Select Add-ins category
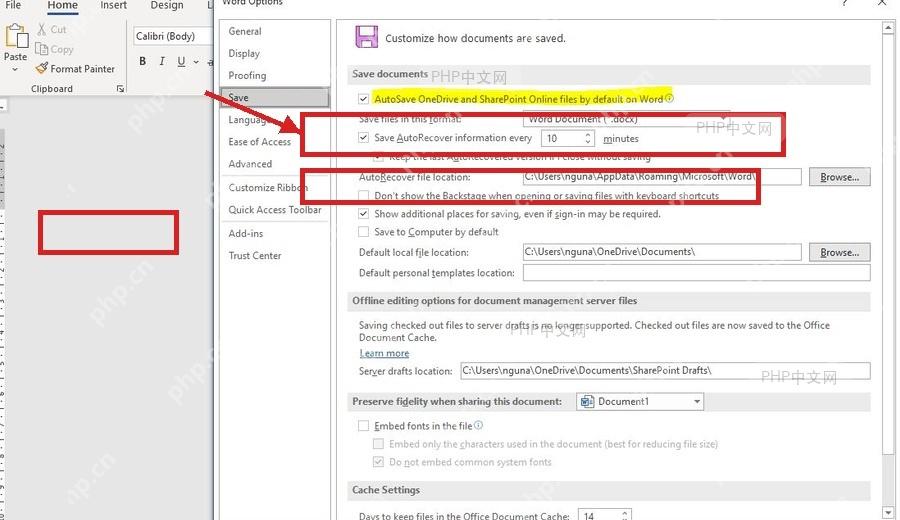900x520 pixels. [274, 234]
